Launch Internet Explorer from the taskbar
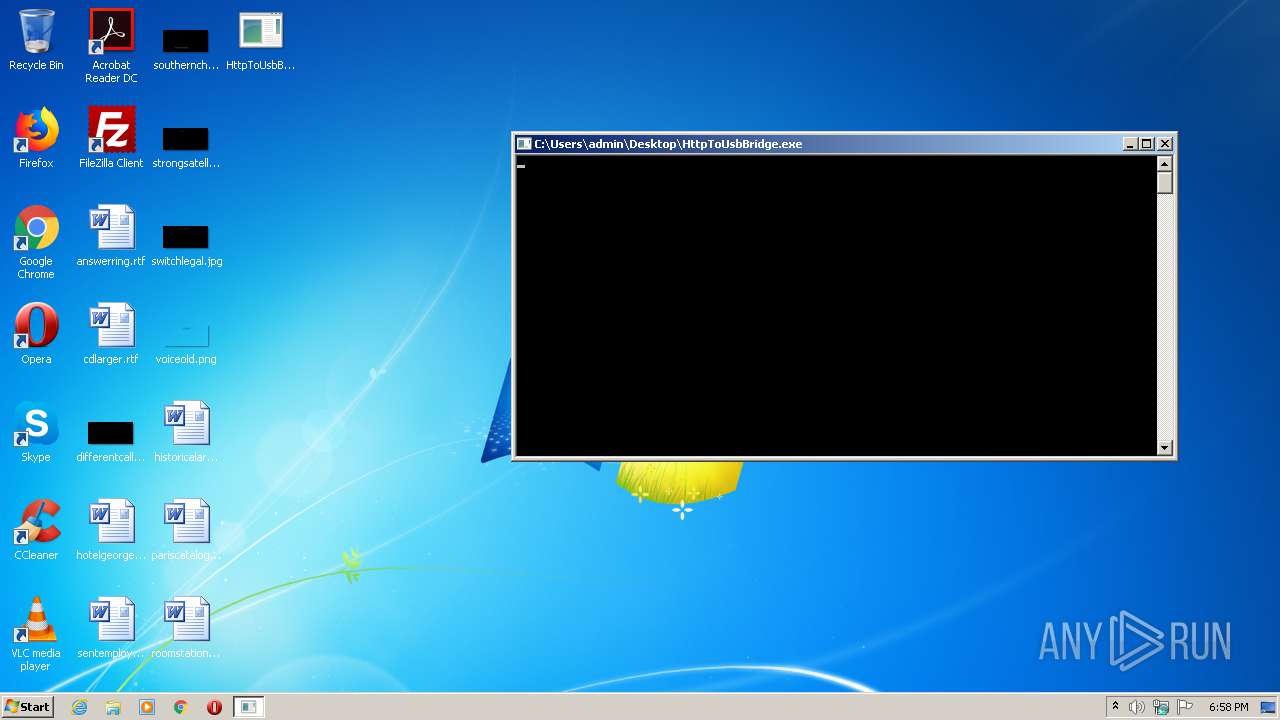The height and width of the screenshot is (720, 1280). pos(80,707)
